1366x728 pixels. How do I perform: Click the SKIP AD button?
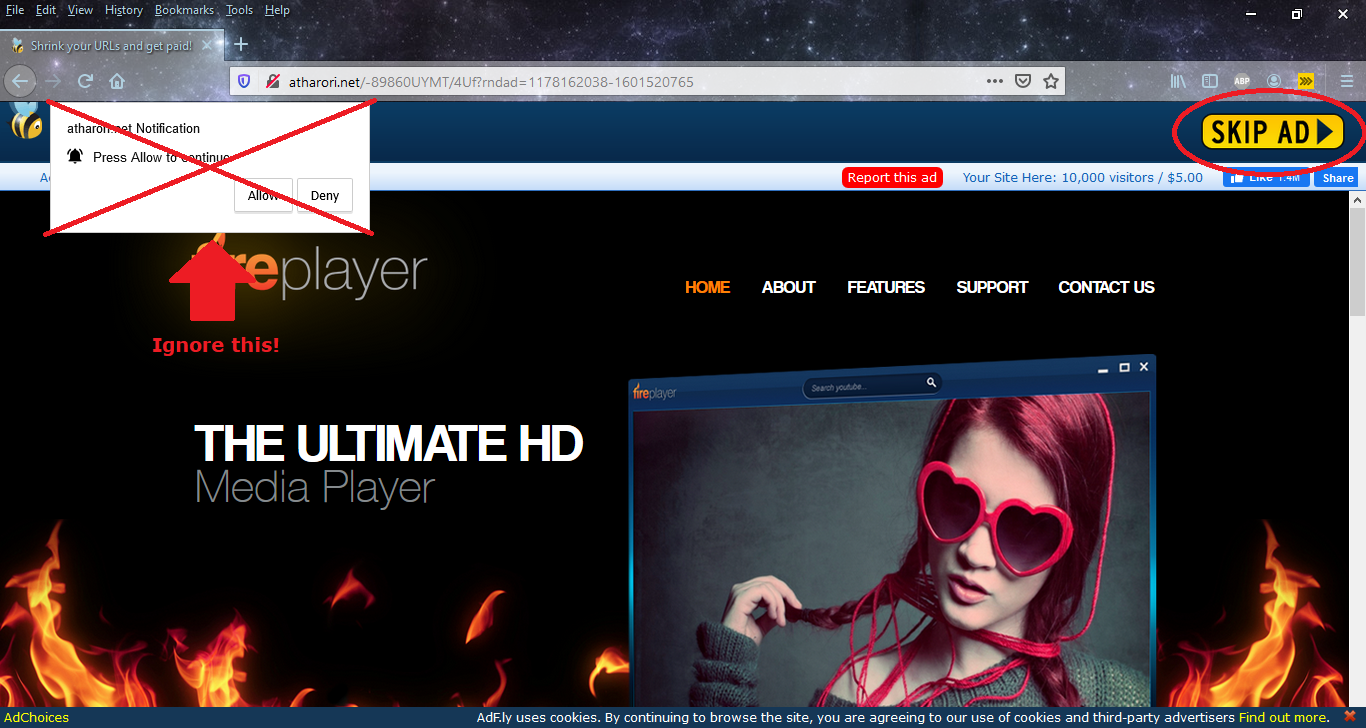pyautogui.click(x=1273, y=132)
